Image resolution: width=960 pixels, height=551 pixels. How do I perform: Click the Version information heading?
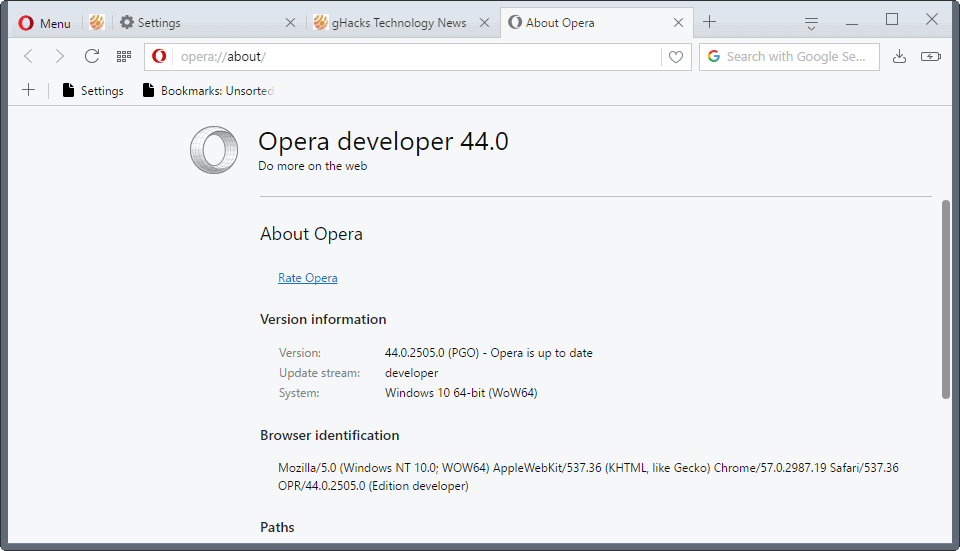323,320
